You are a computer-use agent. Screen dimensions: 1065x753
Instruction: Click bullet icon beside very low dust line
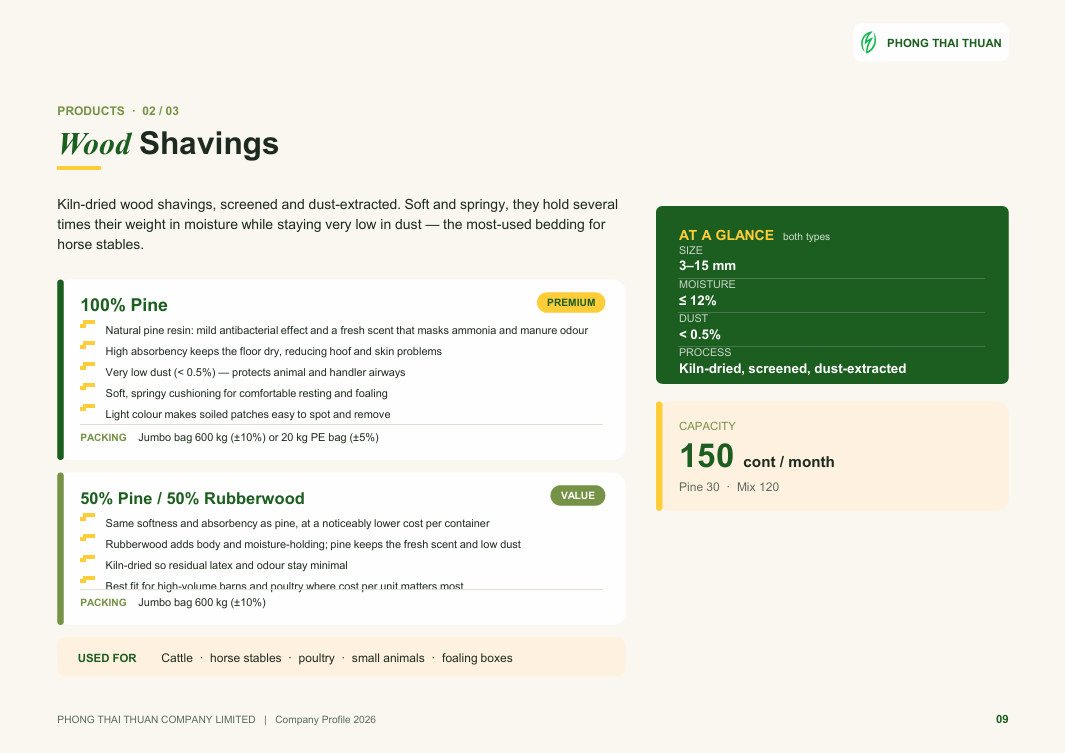[x=88, y=367]
